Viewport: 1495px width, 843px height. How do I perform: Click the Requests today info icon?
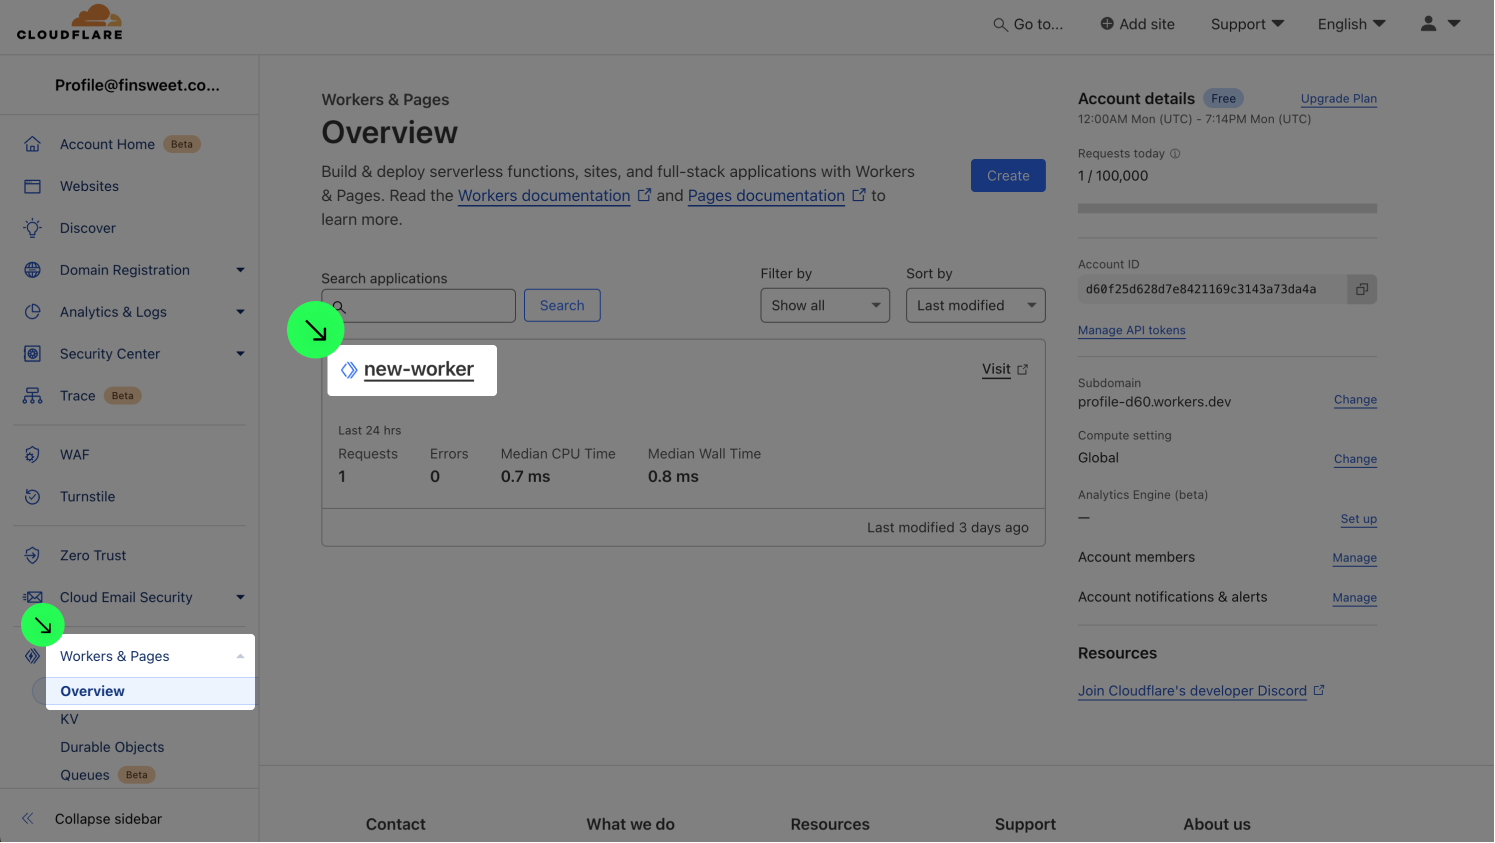(x=1175, y=154)
